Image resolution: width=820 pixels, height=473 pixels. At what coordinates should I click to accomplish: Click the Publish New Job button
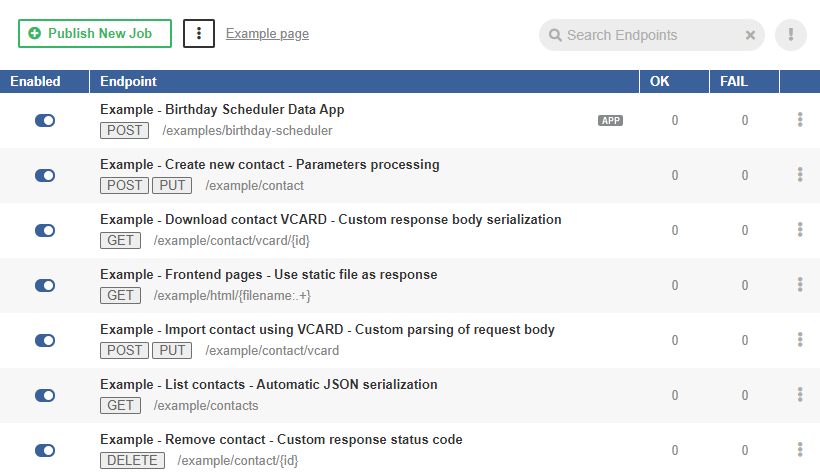tap(95, 33)
